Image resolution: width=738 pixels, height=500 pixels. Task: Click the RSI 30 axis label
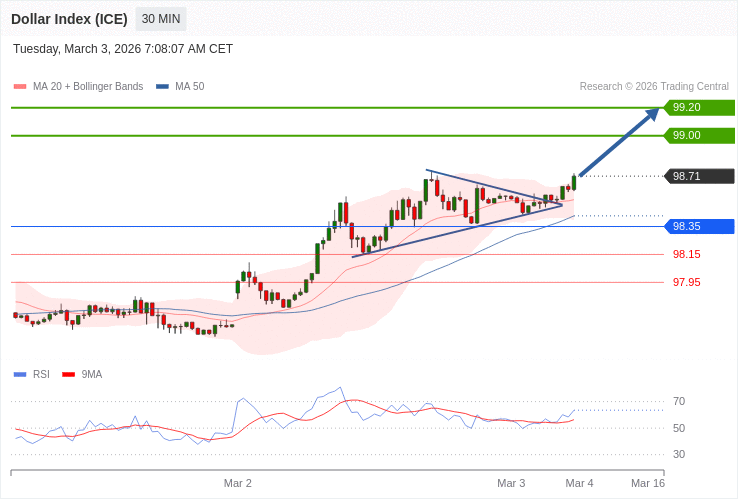click(679, 455)
